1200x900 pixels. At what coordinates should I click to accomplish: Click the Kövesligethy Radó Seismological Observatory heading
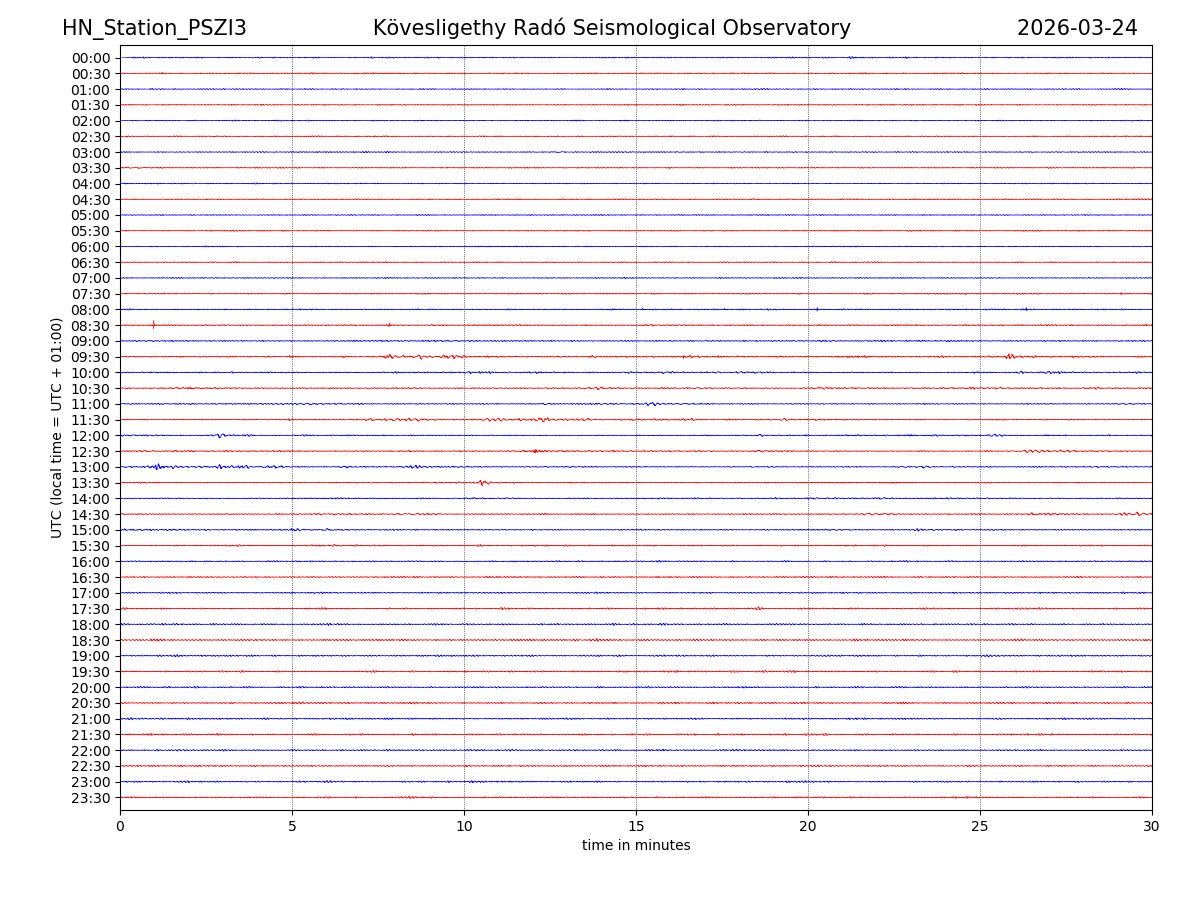(611, 28)
